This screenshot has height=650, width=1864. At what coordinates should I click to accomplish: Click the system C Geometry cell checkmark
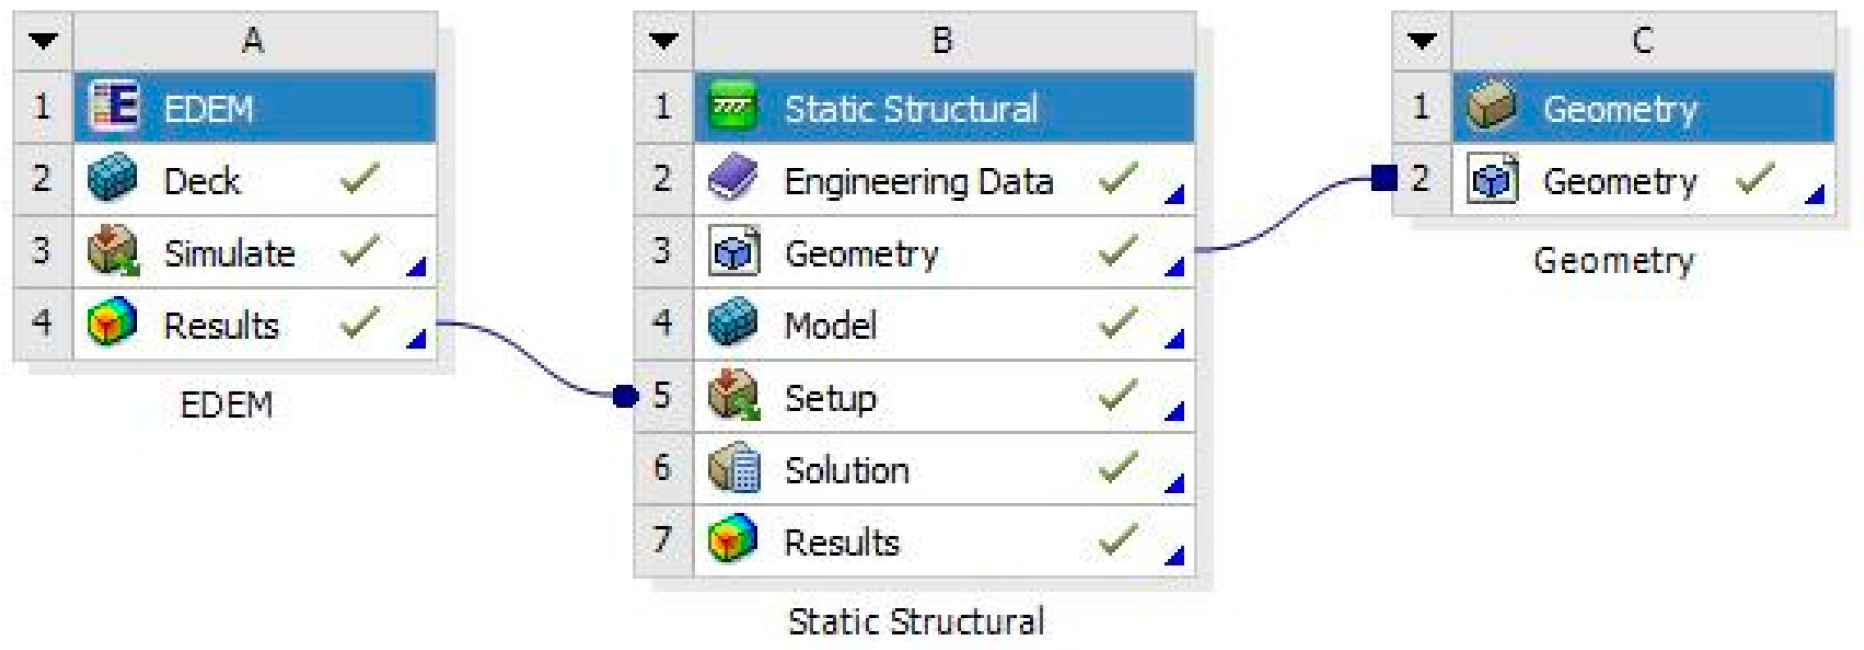[x=1755, y=180]
